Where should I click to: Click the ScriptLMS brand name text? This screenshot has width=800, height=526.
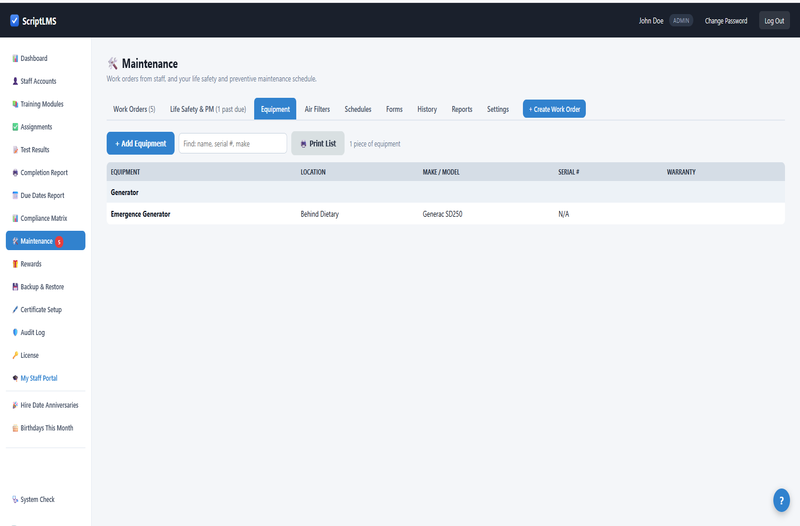pos(39,21)
